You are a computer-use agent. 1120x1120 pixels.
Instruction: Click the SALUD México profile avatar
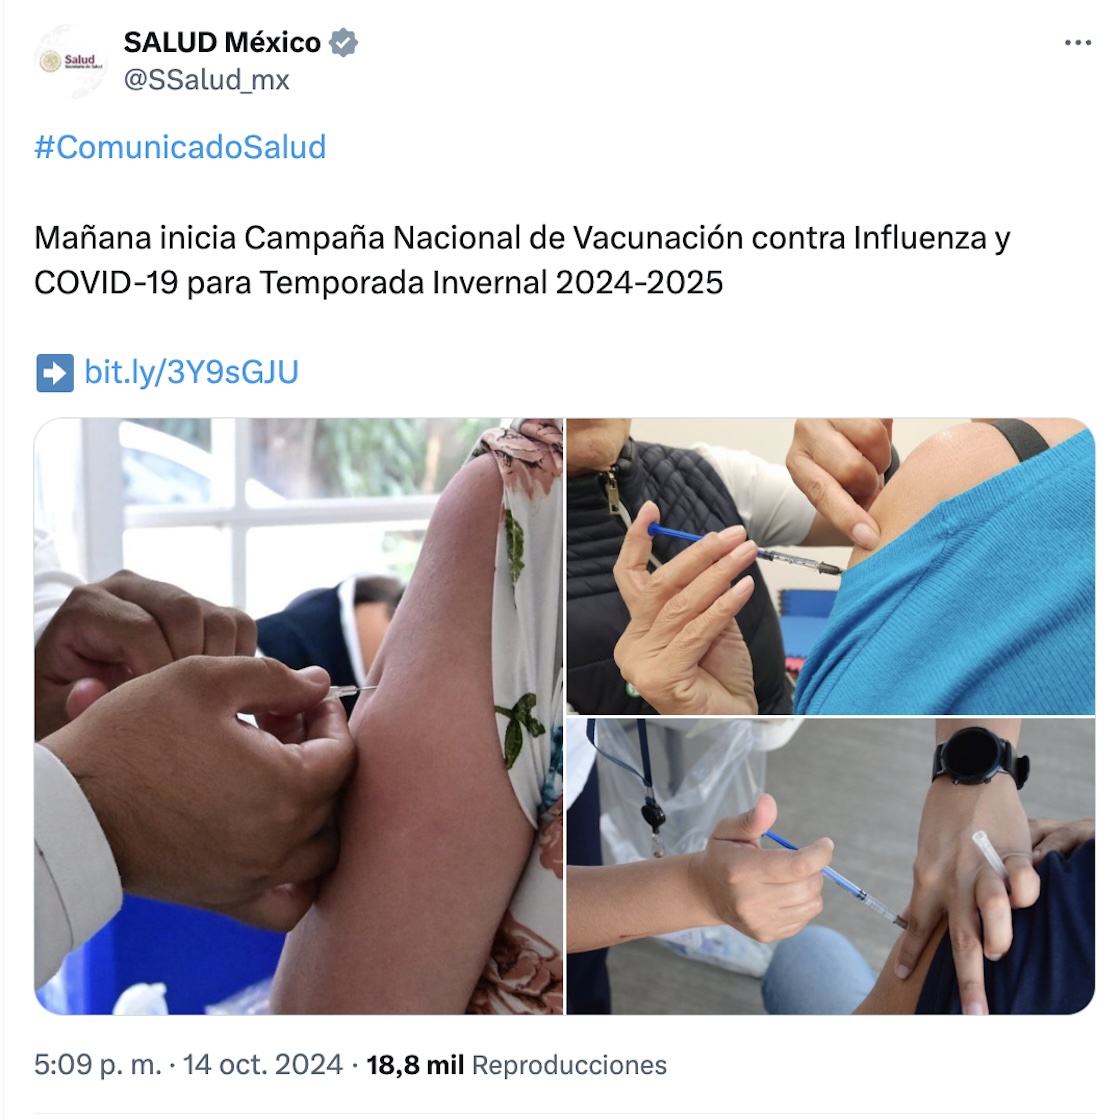click(x=70, y=61)
